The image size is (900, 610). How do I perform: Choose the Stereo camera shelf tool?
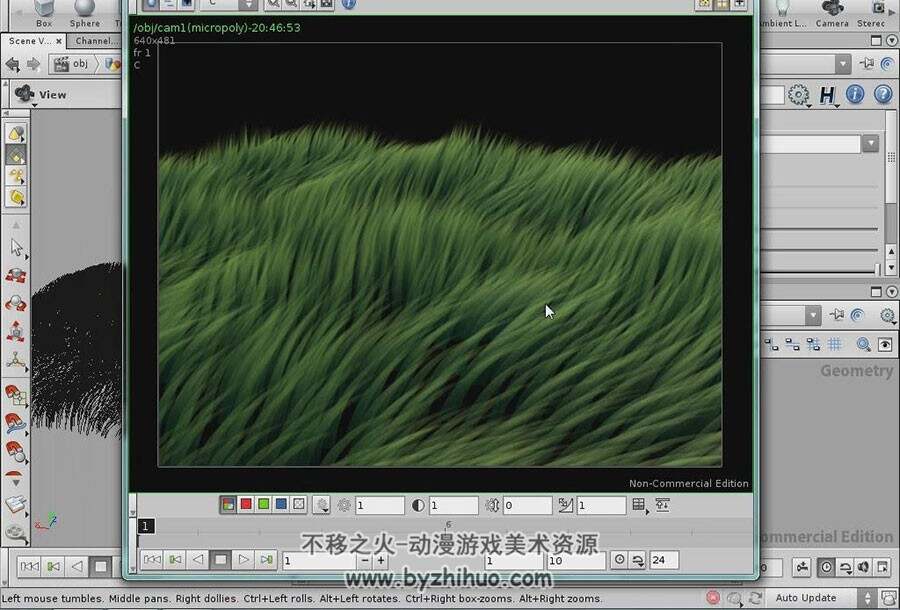pos(872,14)
